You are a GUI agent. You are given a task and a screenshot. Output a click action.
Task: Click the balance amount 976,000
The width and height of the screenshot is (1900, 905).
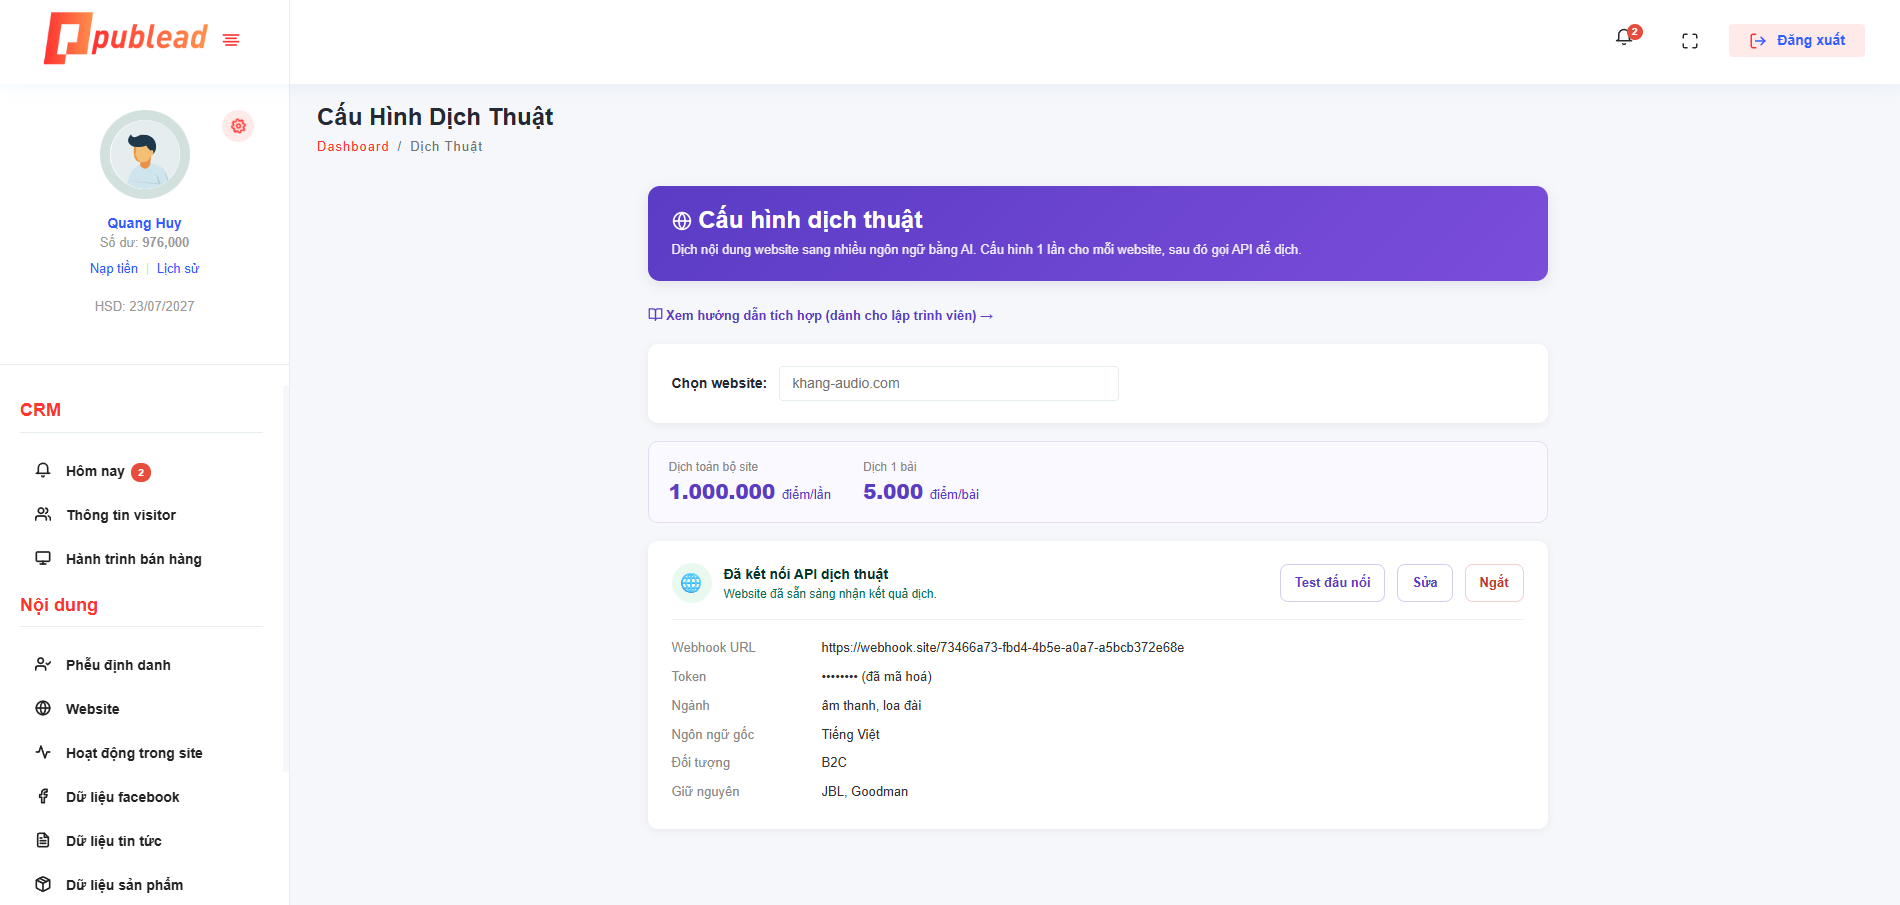pos(166,242)
